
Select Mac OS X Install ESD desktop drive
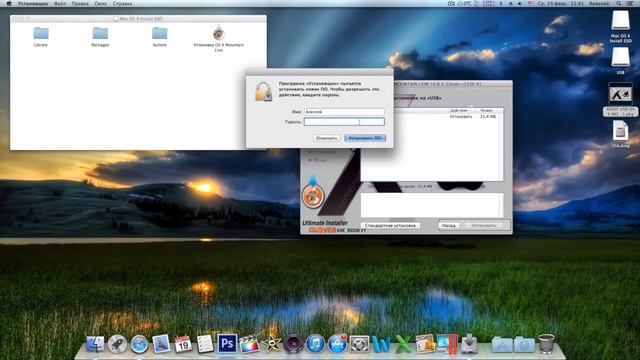pyautogui.click(x=620, y=27)
